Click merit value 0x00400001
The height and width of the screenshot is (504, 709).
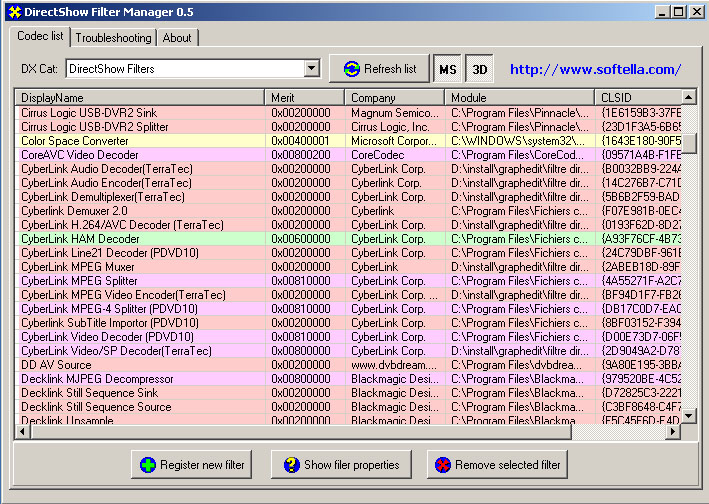coord(301,141)
